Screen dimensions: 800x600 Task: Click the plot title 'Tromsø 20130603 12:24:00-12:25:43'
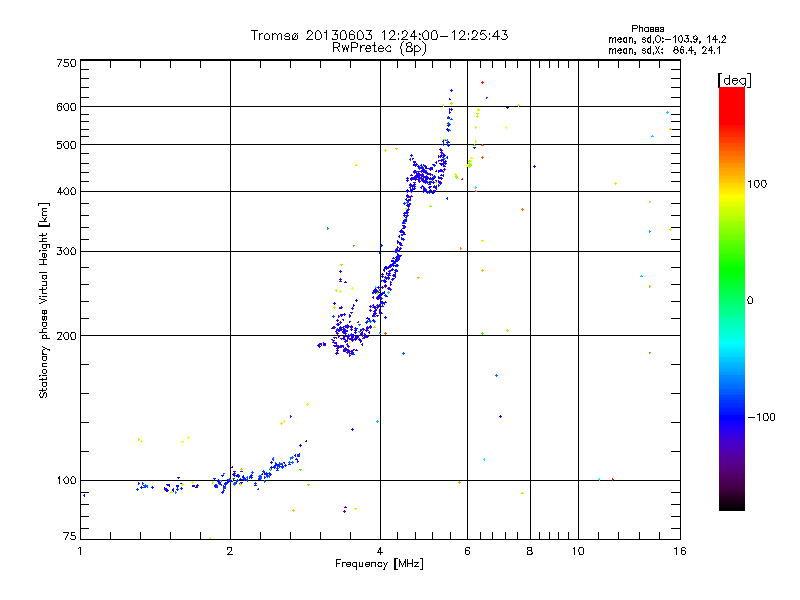[x=379, y=35]
